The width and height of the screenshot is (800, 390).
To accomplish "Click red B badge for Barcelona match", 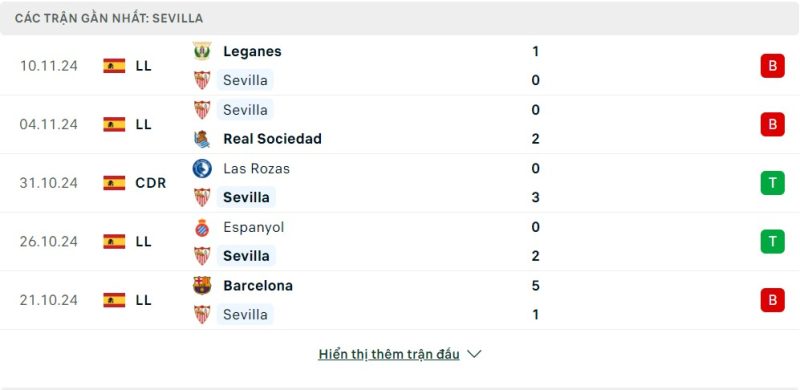I will point(772,300).
